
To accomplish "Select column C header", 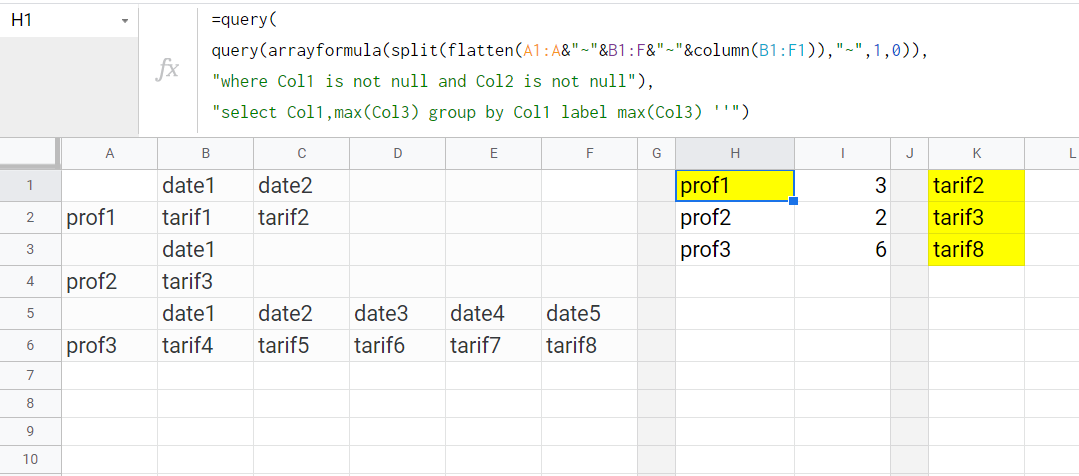I will [301, 153].
